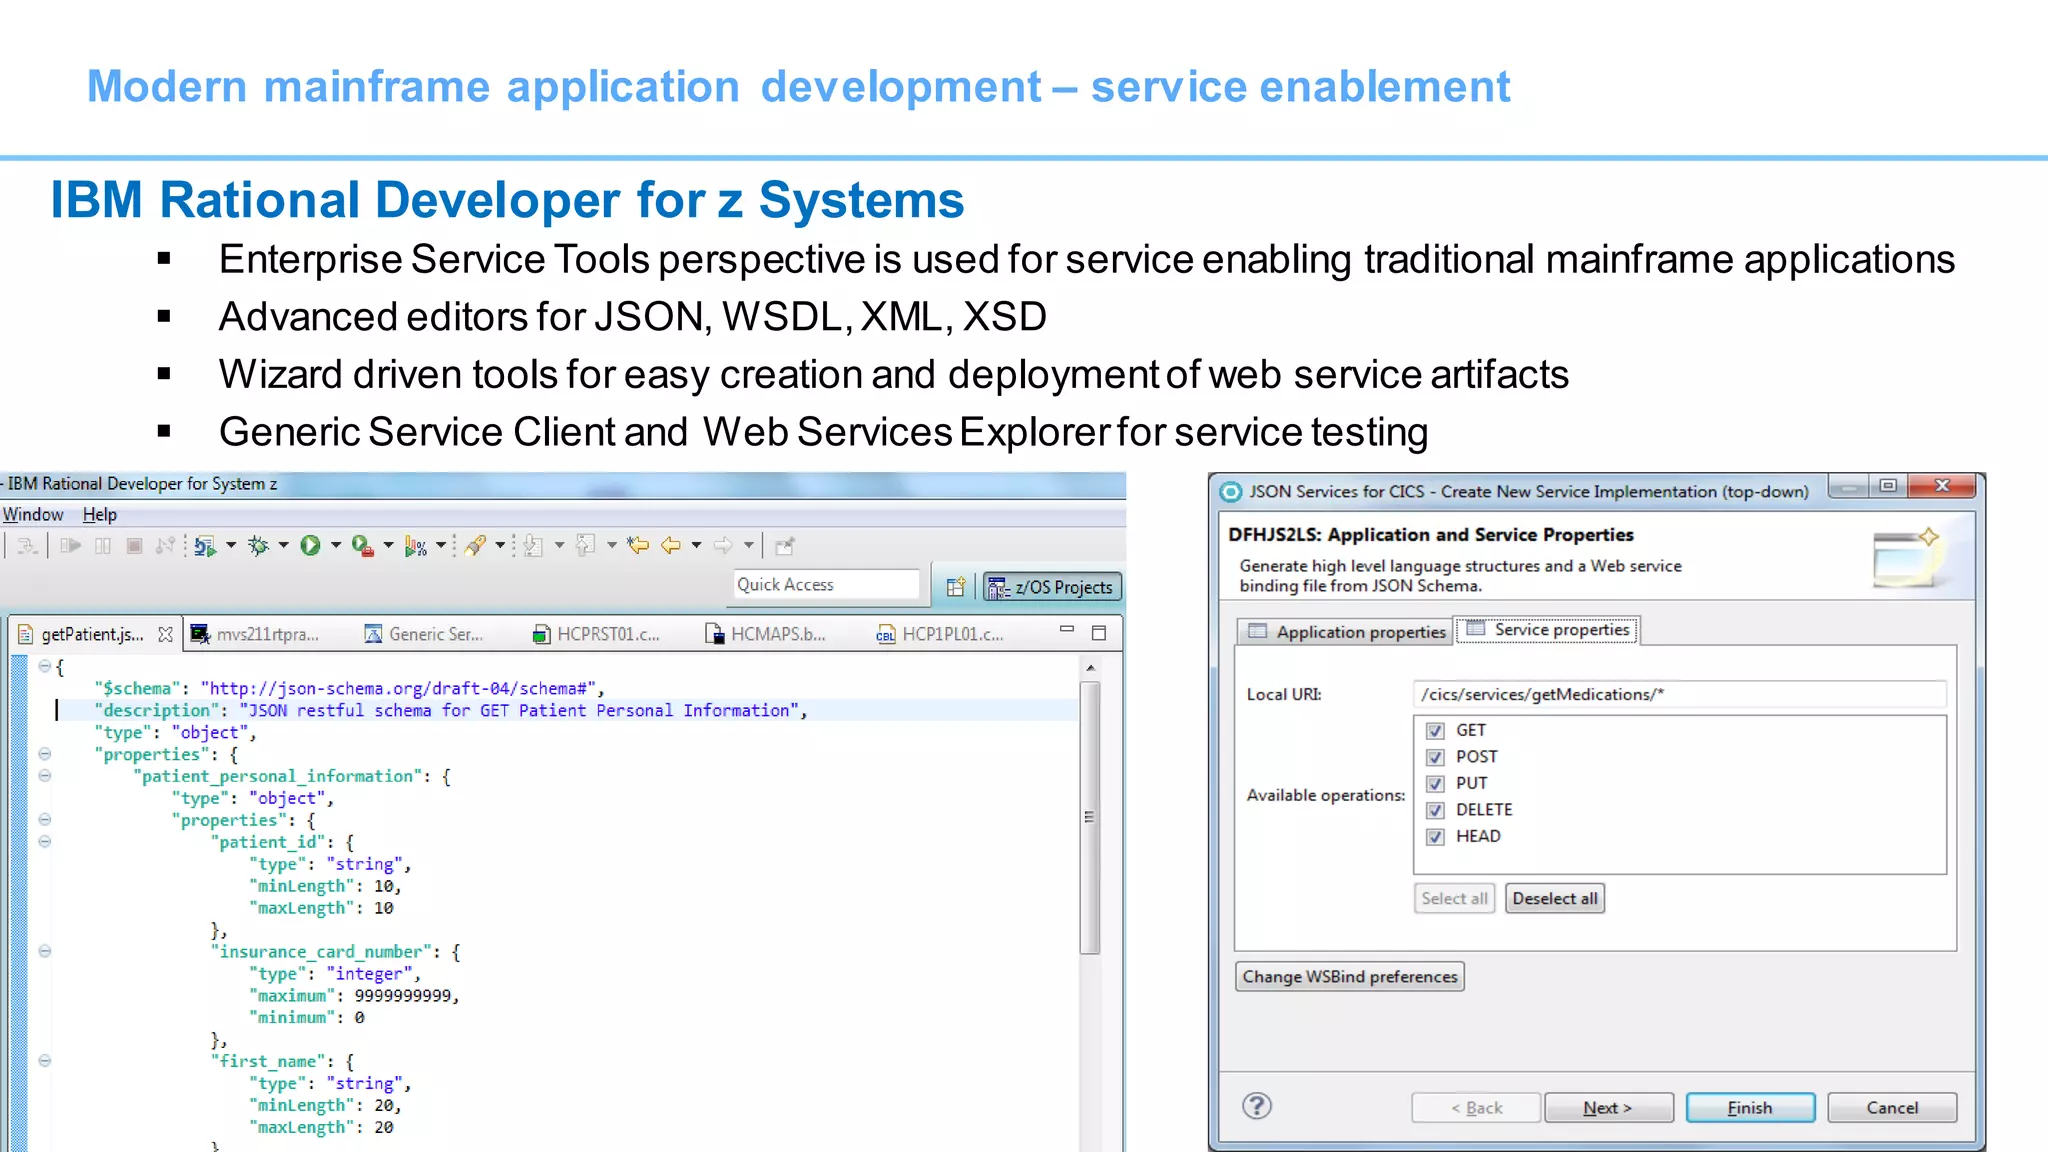Click the JSON Services dialog title icon
Image resolution: width=2048 pixels, height=1152 pixels.
pyautogui.click(x=1231, y=491)
